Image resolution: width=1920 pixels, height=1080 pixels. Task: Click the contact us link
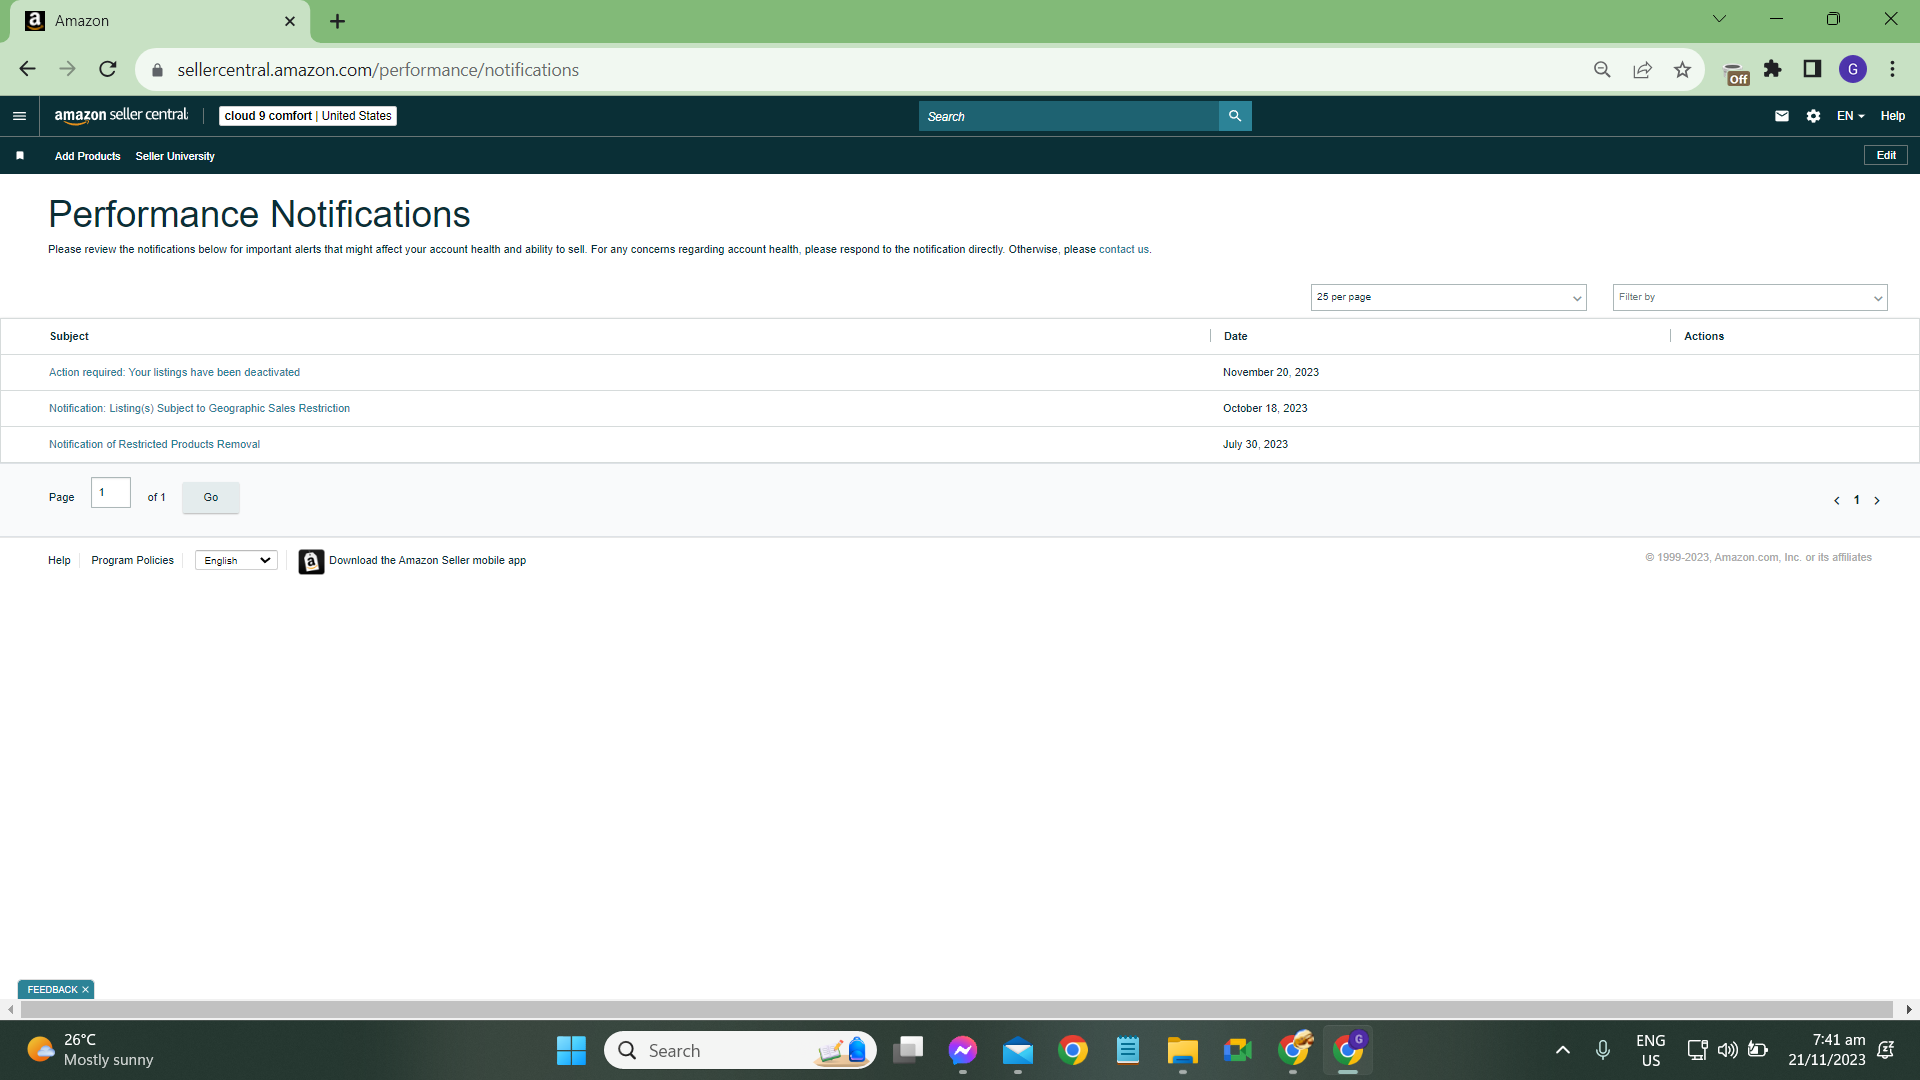1124,249
